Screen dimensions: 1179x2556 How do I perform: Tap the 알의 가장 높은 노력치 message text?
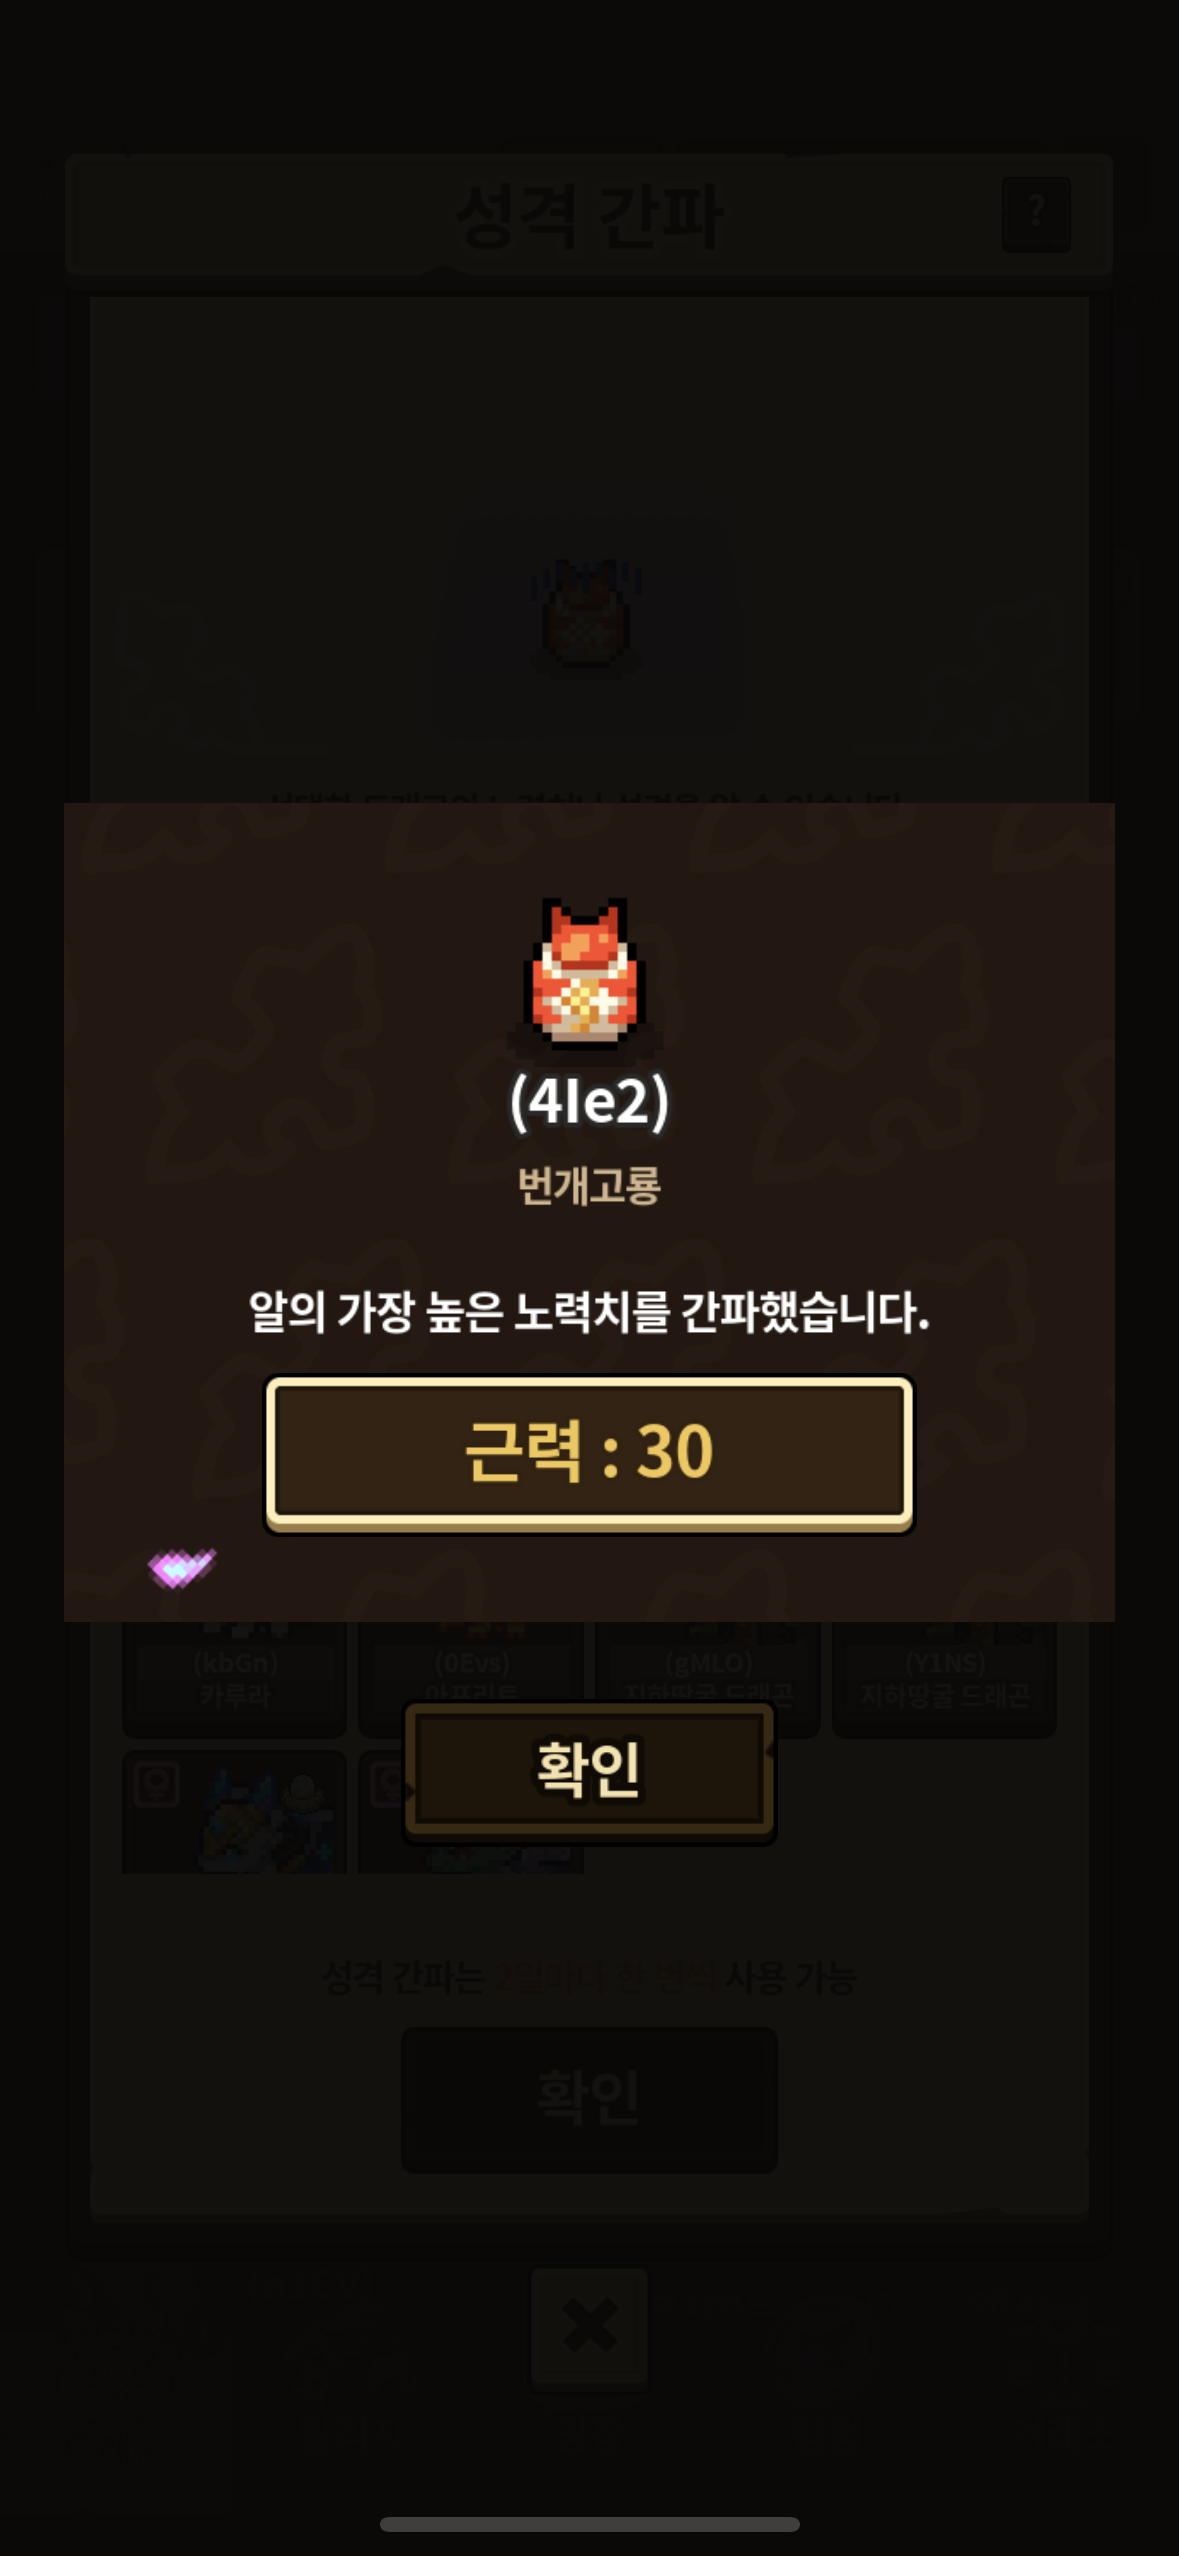[x=589, y=1311]
